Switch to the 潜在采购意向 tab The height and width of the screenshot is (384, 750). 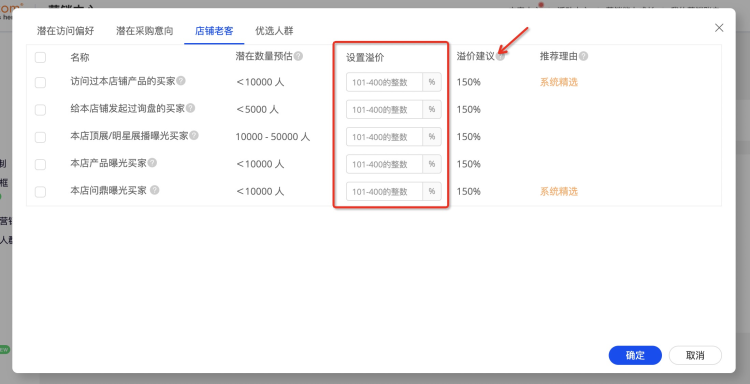[x=144, y=31]
